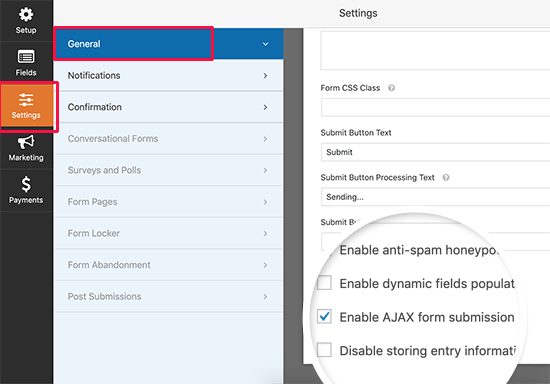
Task: Enable dynamic fields population checkbox
Action: click(x=324, y=283)
